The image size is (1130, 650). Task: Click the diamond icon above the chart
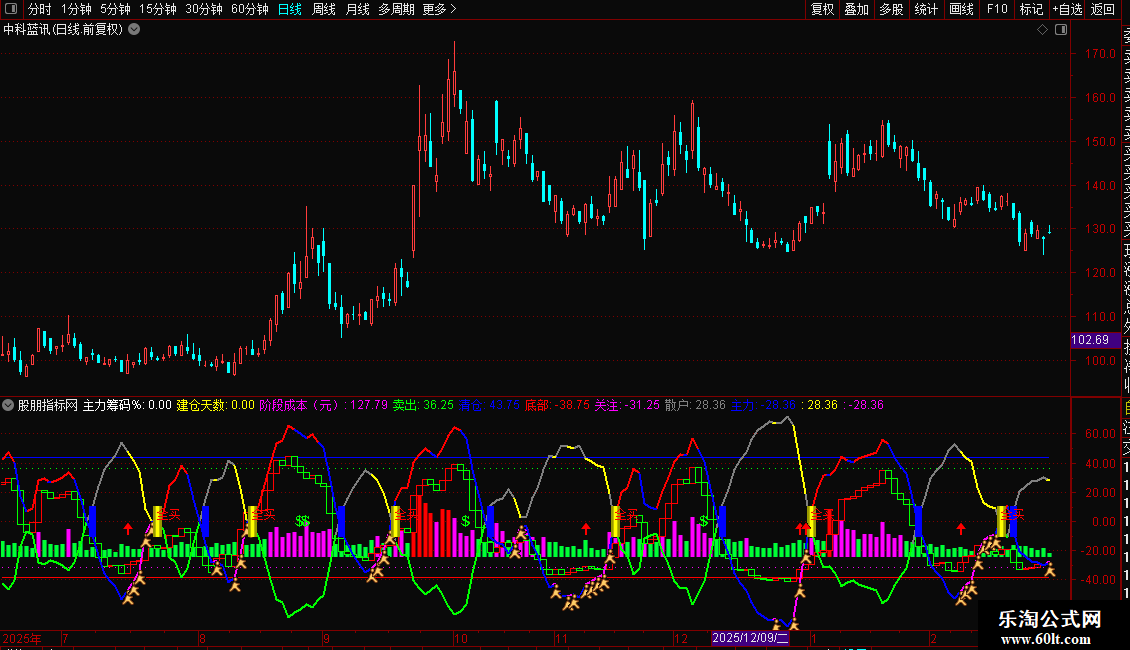pos(1042,30)
